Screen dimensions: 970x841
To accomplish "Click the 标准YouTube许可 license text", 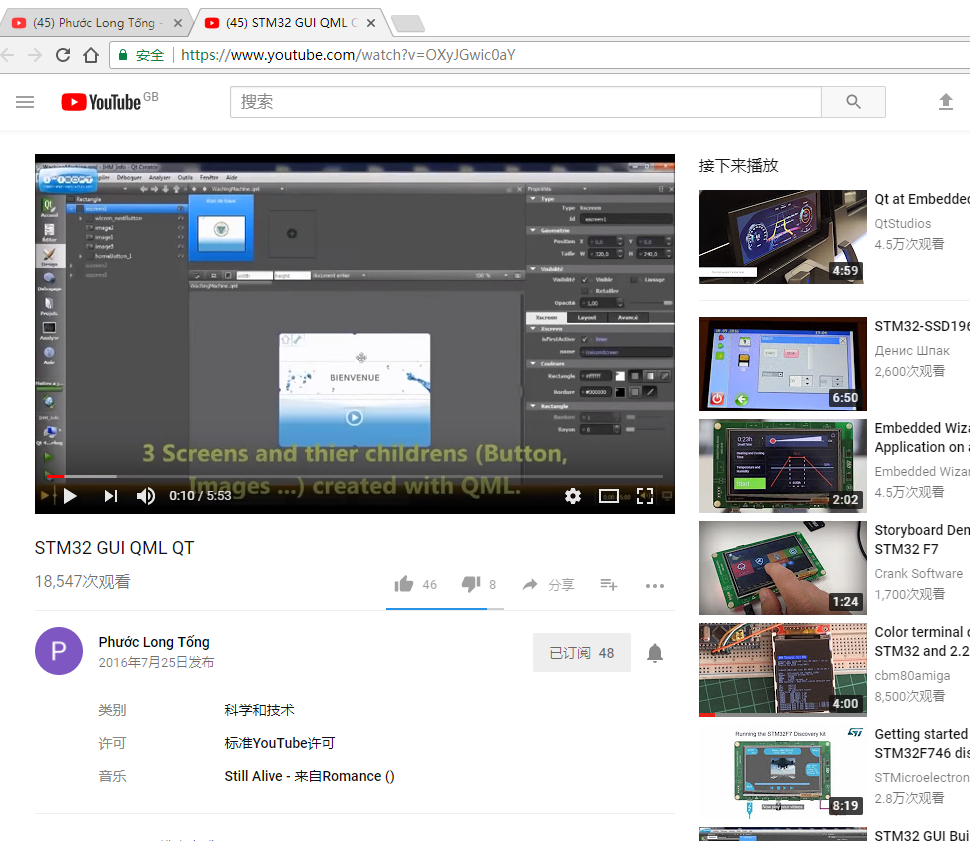I will pos(280,743).
